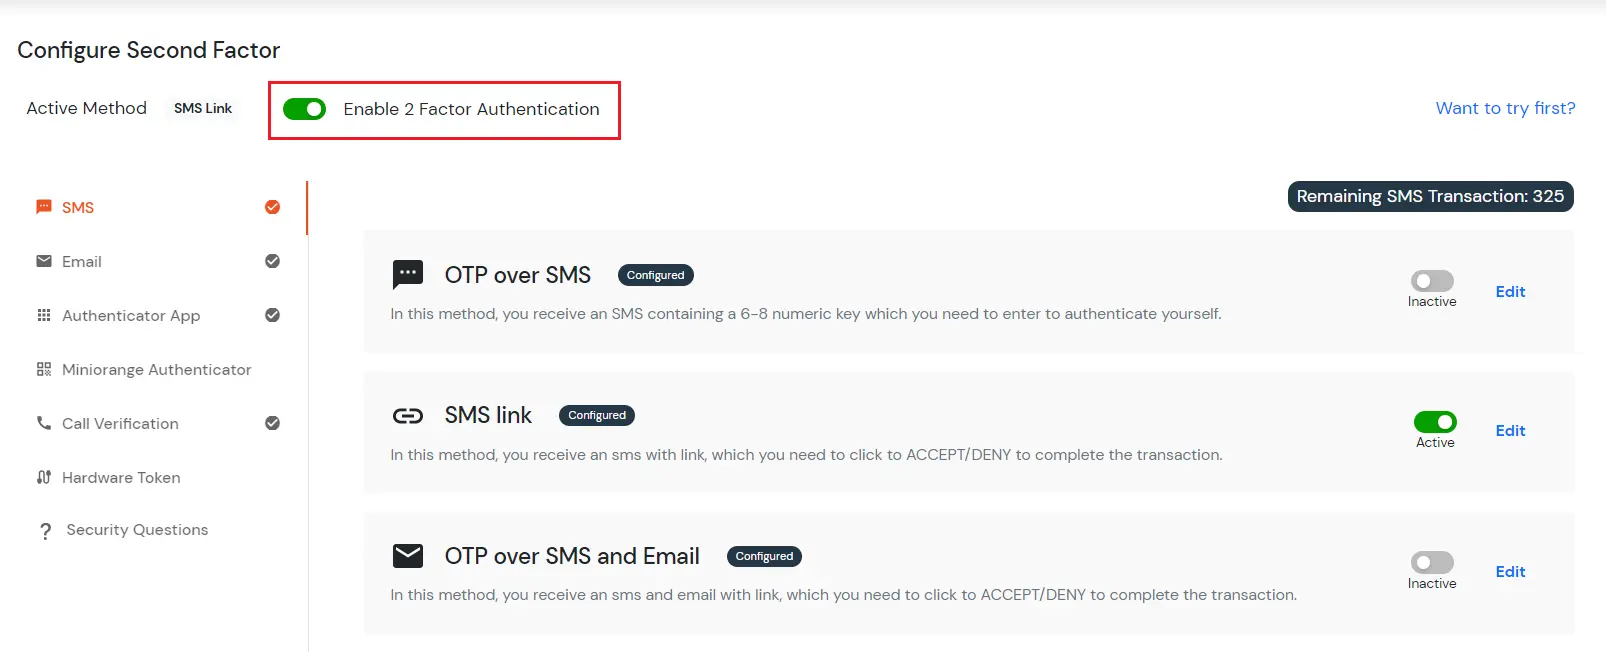Image resolution: width=1606 pixels, height=661 pixels.
Task: Click the Authenticator App grid icon
Action: click(x=44, y=315)
